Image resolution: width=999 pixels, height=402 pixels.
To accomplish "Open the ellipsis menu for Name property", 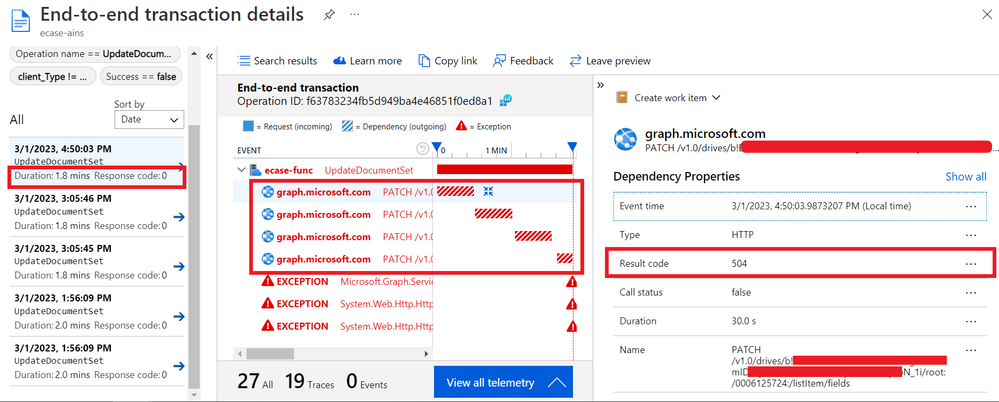I will tap(970, 350).
